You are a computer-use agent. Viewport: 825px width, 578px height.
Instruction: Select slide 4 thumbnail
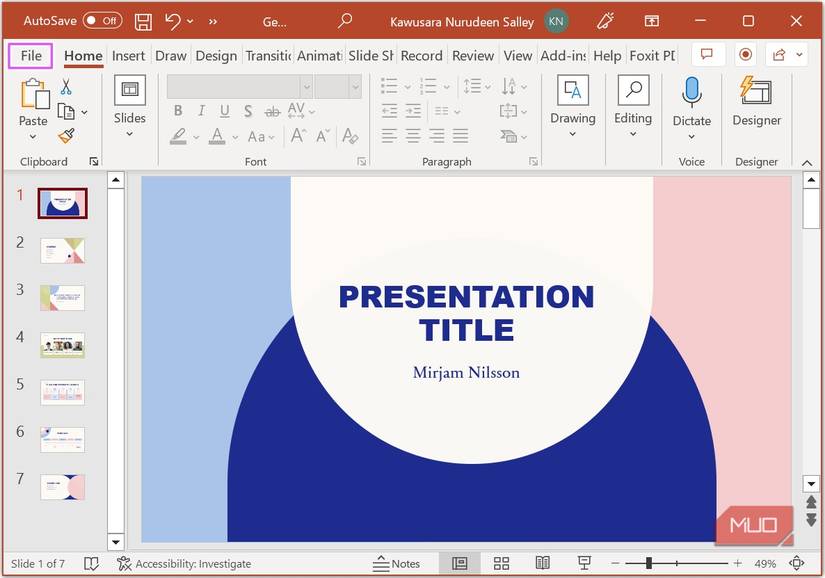61,344
